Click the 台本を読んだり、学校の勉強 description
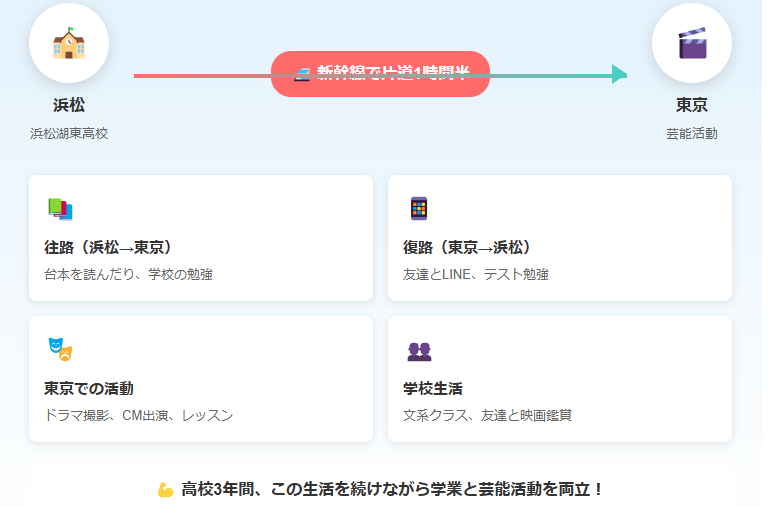 click(128, 274)
